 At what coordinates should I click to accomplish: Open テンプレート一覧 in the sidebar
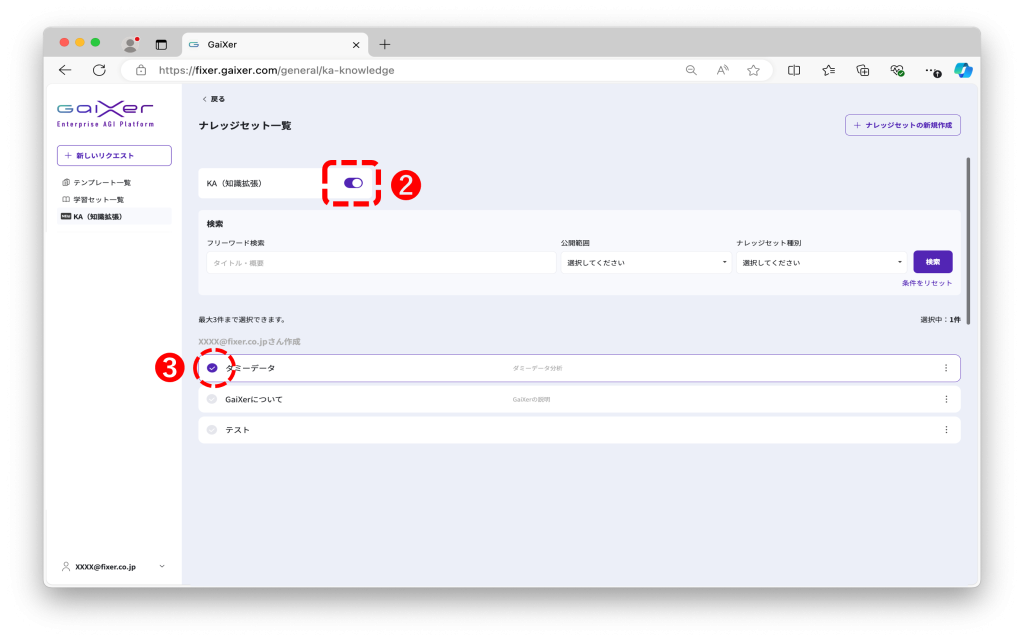pos(102,183)
